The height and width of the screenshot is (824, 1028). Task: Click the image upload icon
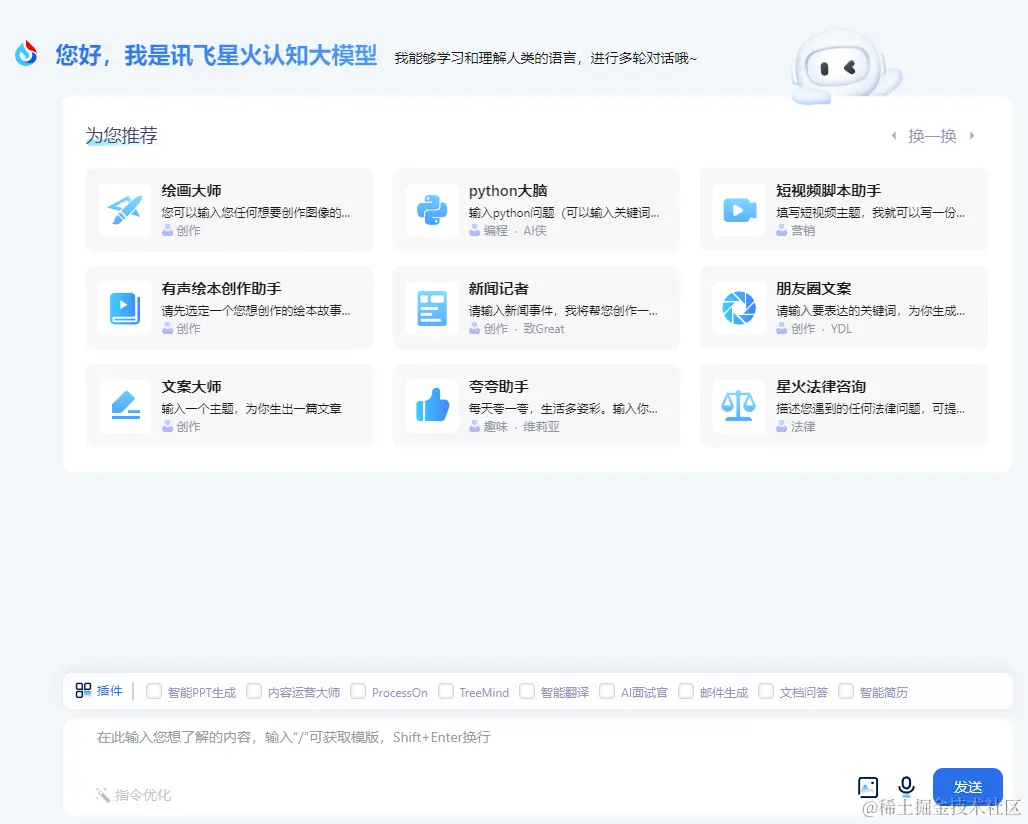868,787
